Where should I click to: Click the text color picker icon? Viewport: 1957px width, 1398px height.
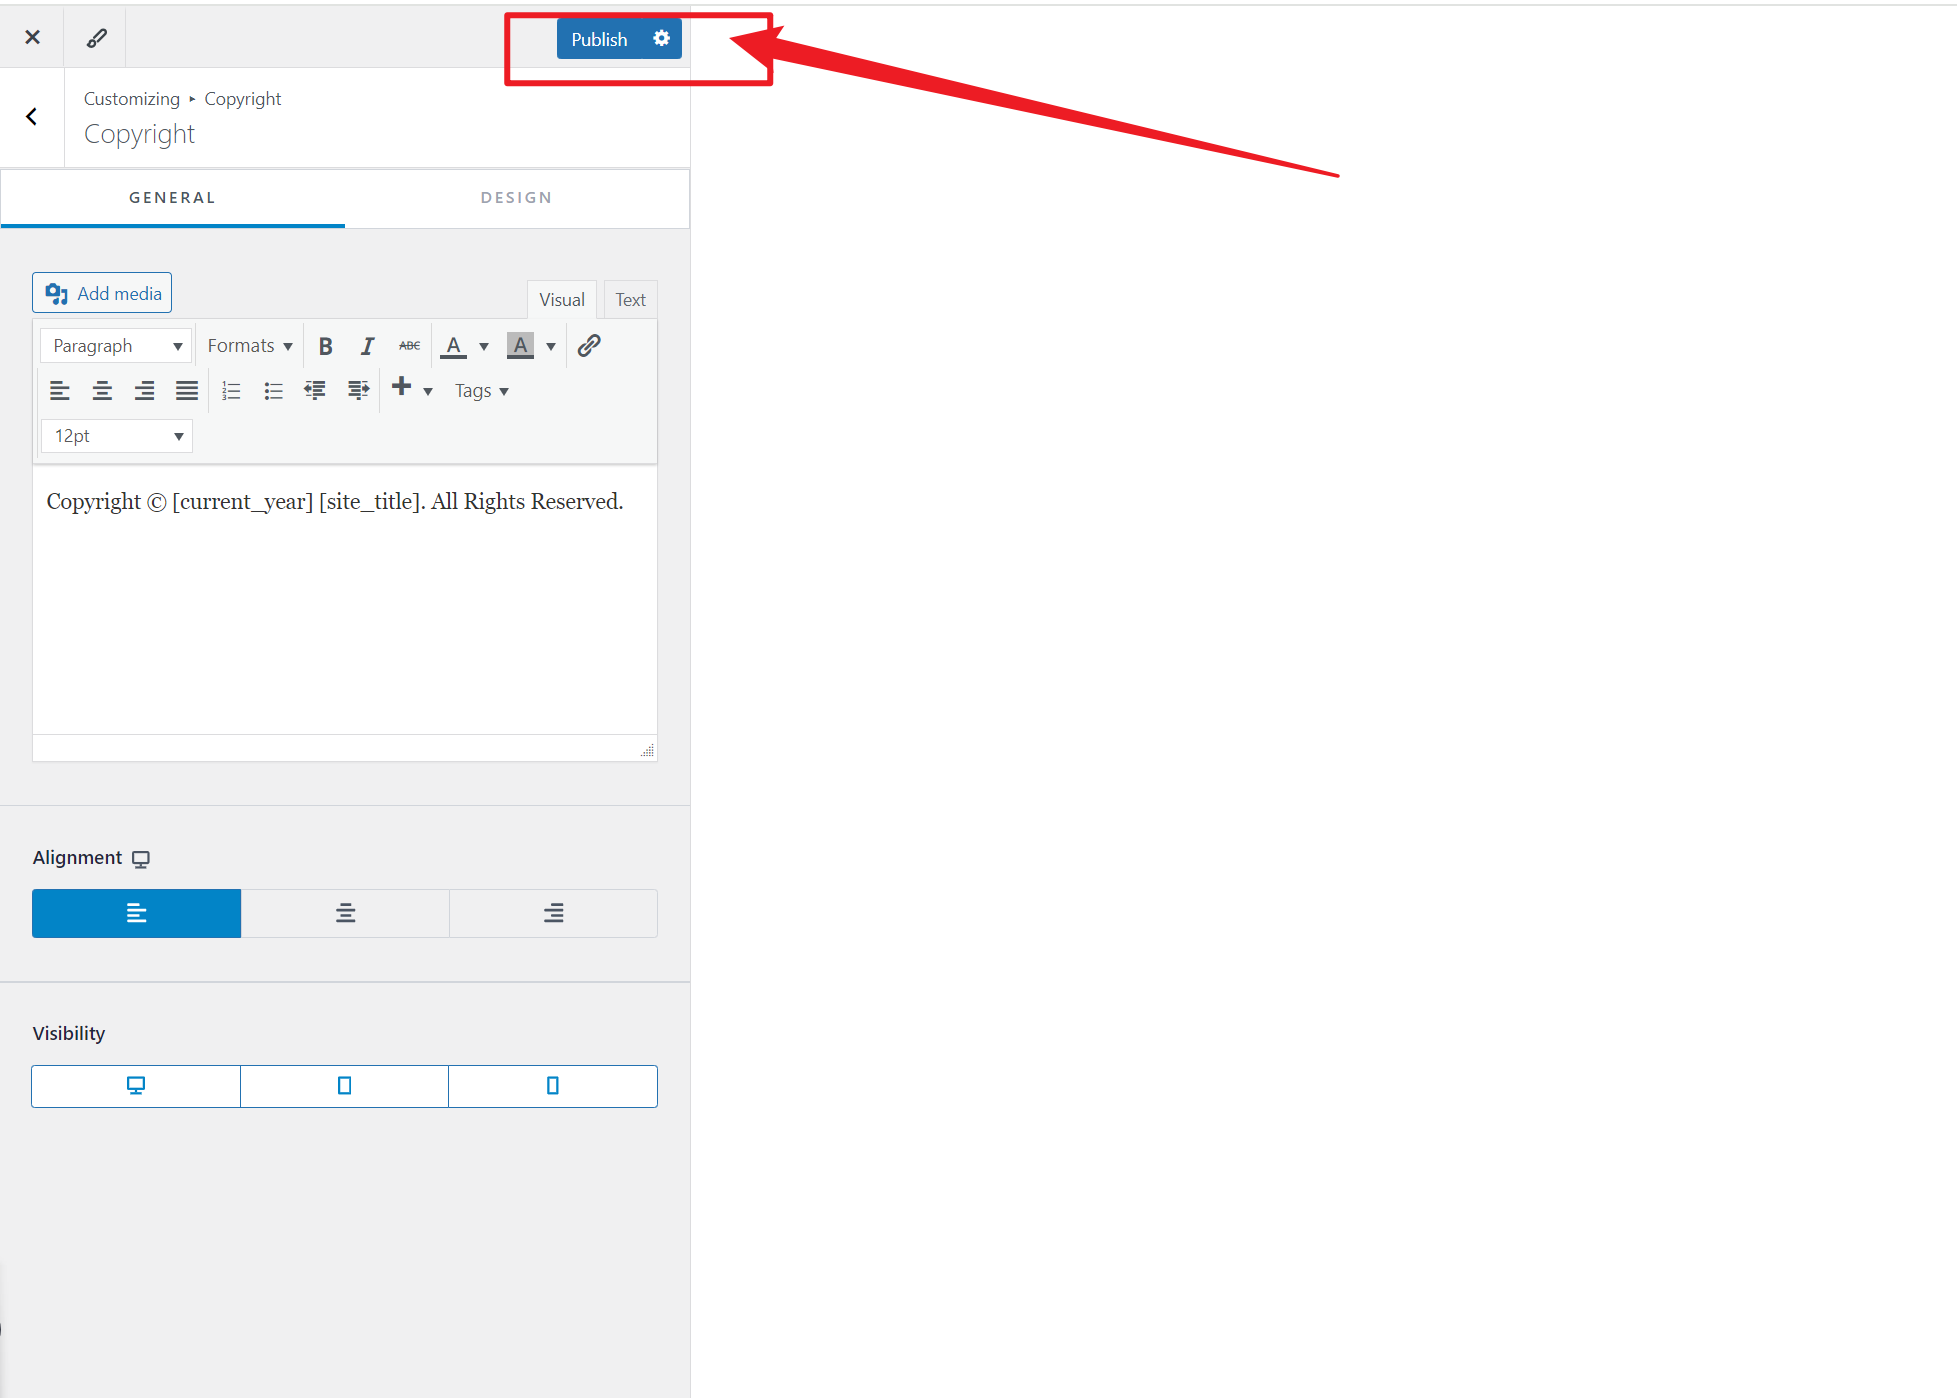[454, 346]
